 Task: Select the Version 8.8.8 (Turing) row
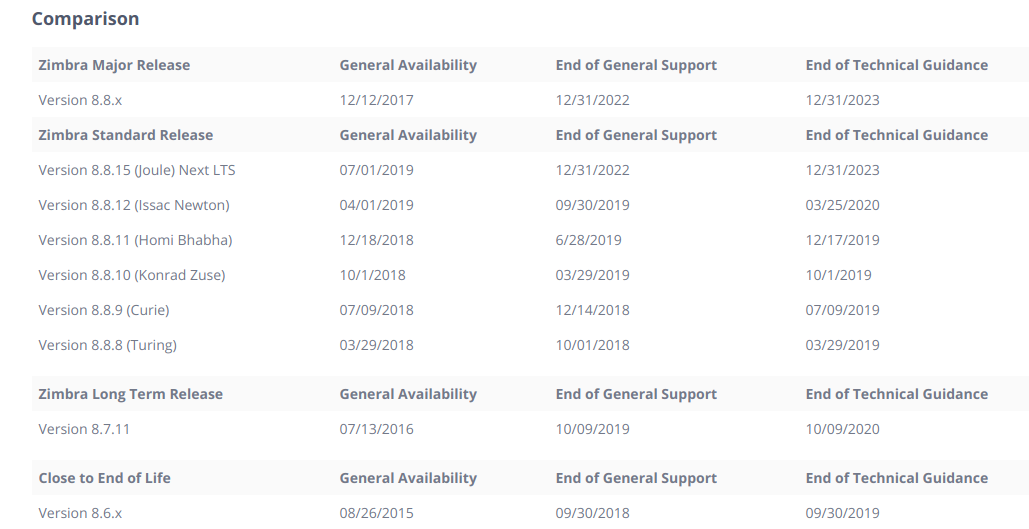pyautogui.click(x=530, y=345)
